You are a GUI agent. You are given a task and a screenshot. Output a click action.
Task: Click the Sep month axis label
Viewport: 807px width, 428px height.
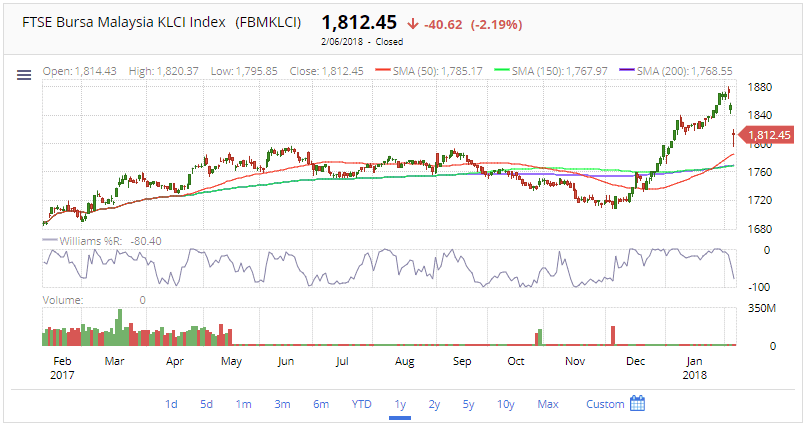point(462,361)
